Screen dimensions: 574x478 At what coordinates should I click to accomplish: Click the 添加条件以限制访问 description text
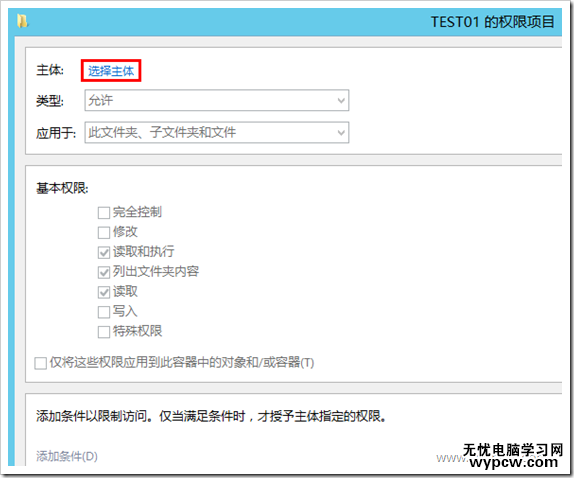[x=211, y=416]
